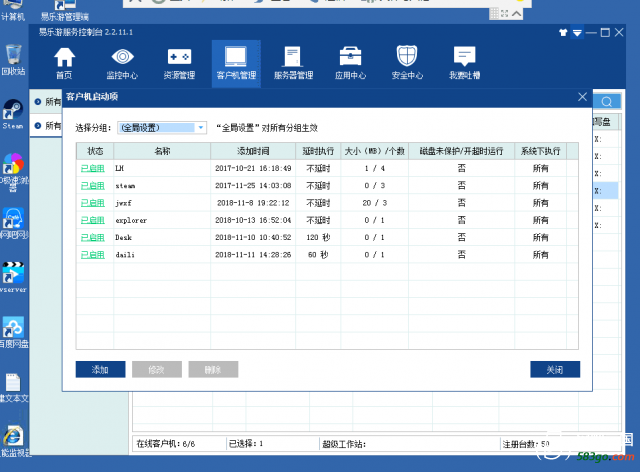The image size is (640, 472).
Task: Open the 首页 home icon
Action: pyautogui.click(x=64, y=63)
